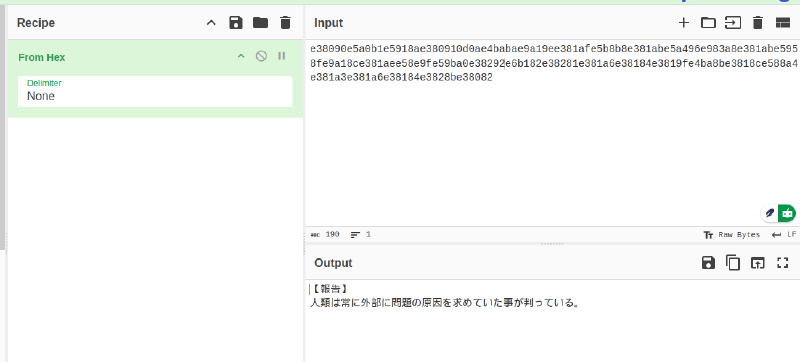Maximise the output pane
Viewport: 800px width, 362px height.
(783, 263)
